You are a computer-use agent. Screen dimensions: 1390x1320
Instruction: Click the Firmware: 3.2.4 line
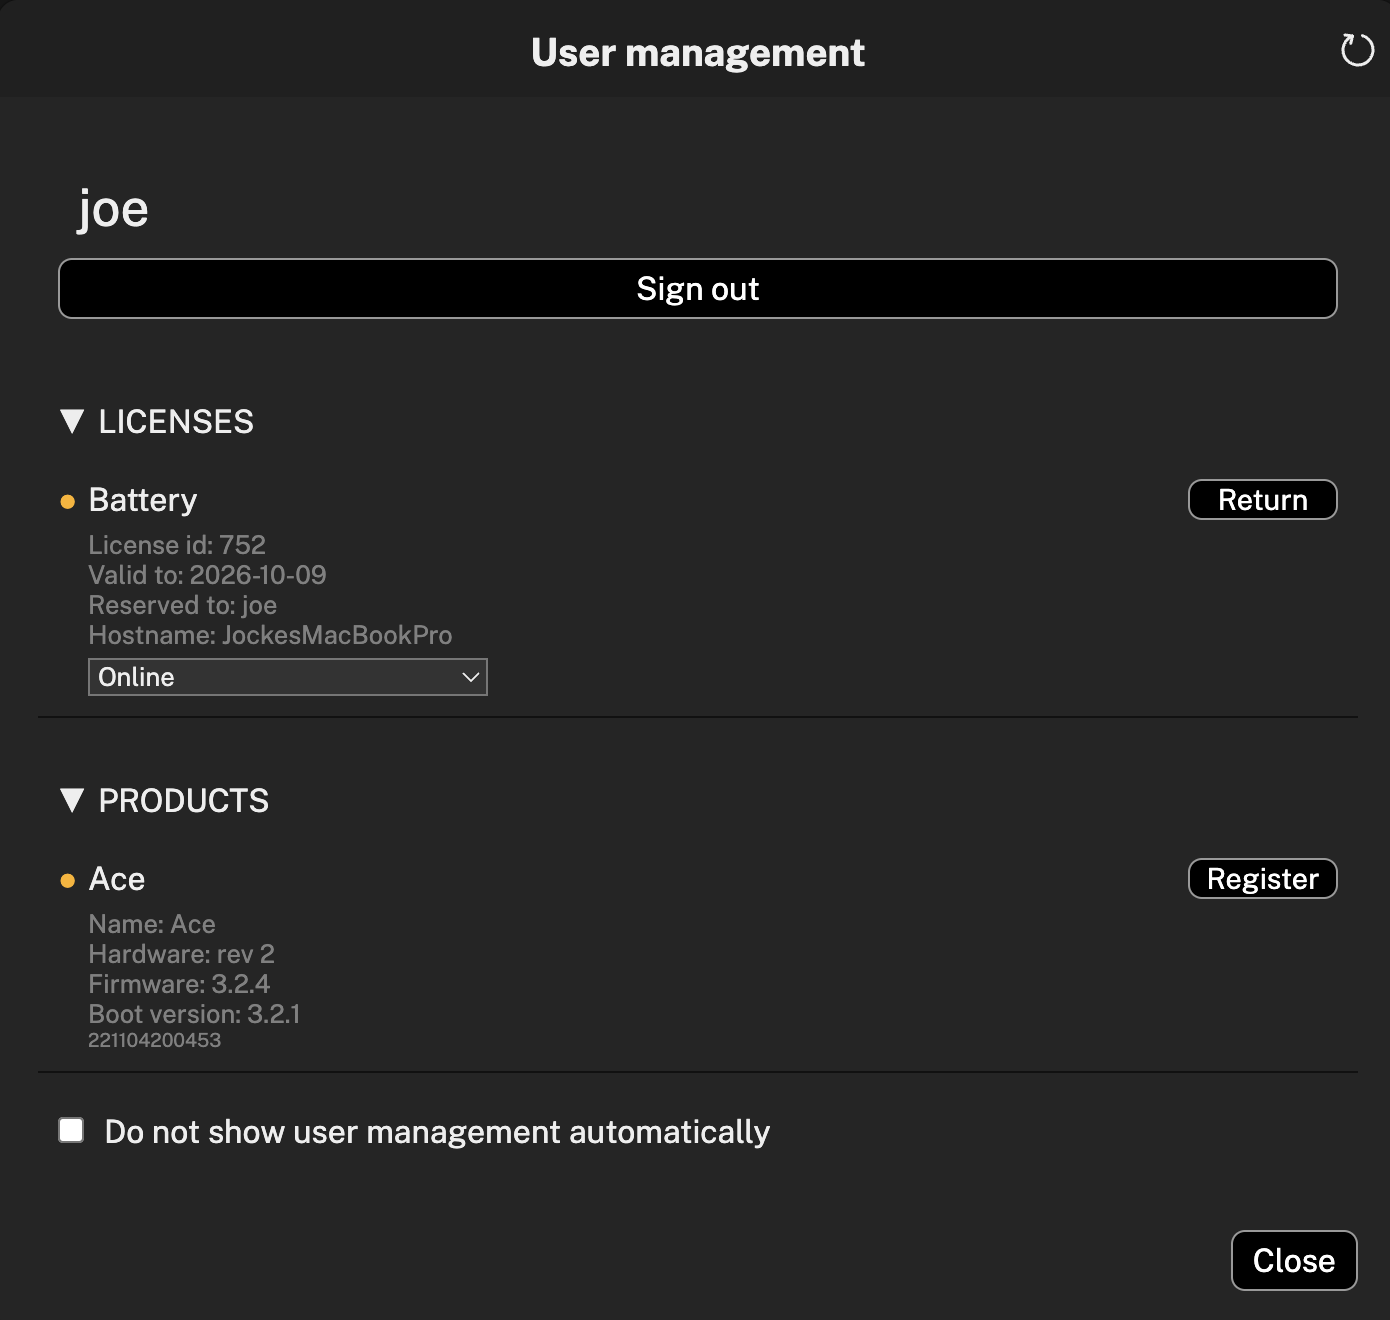[179, 984]
